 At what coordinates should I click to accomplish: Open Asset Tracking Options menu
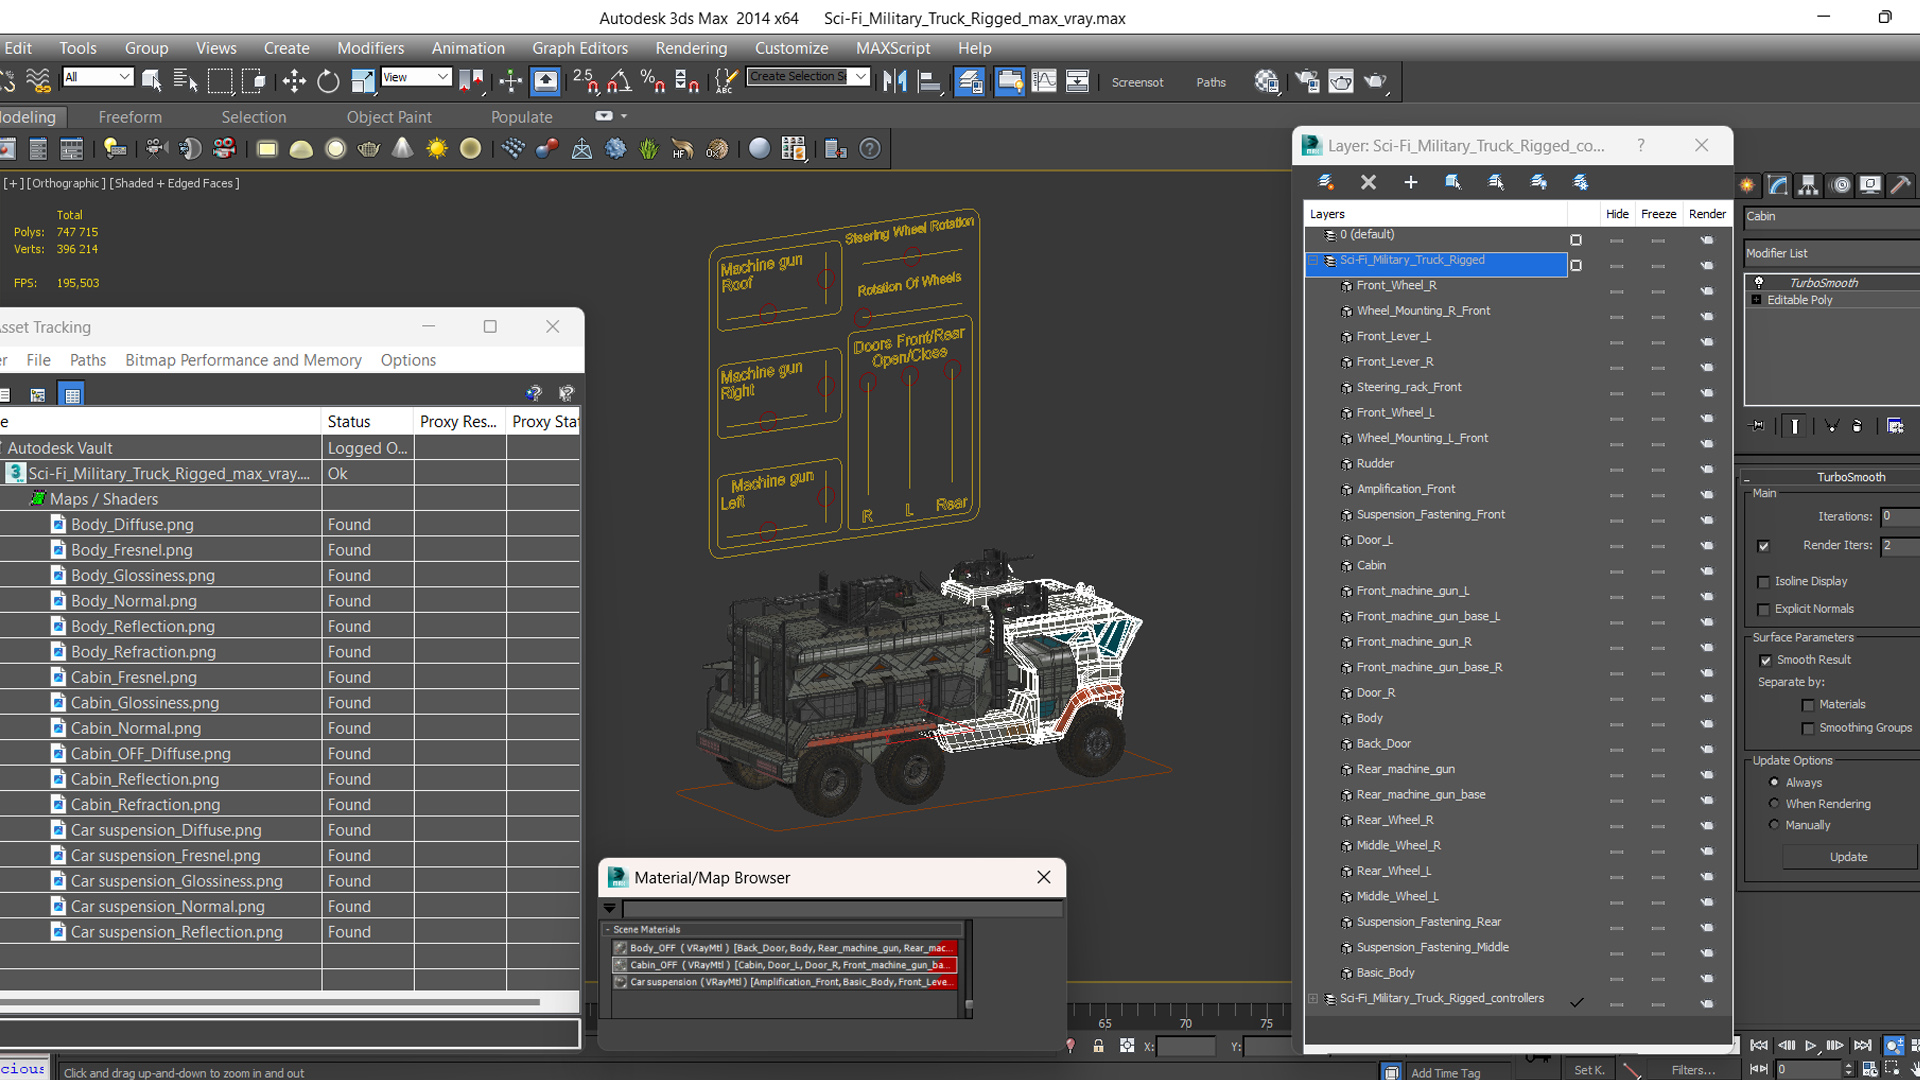click(x=408, y=360)
